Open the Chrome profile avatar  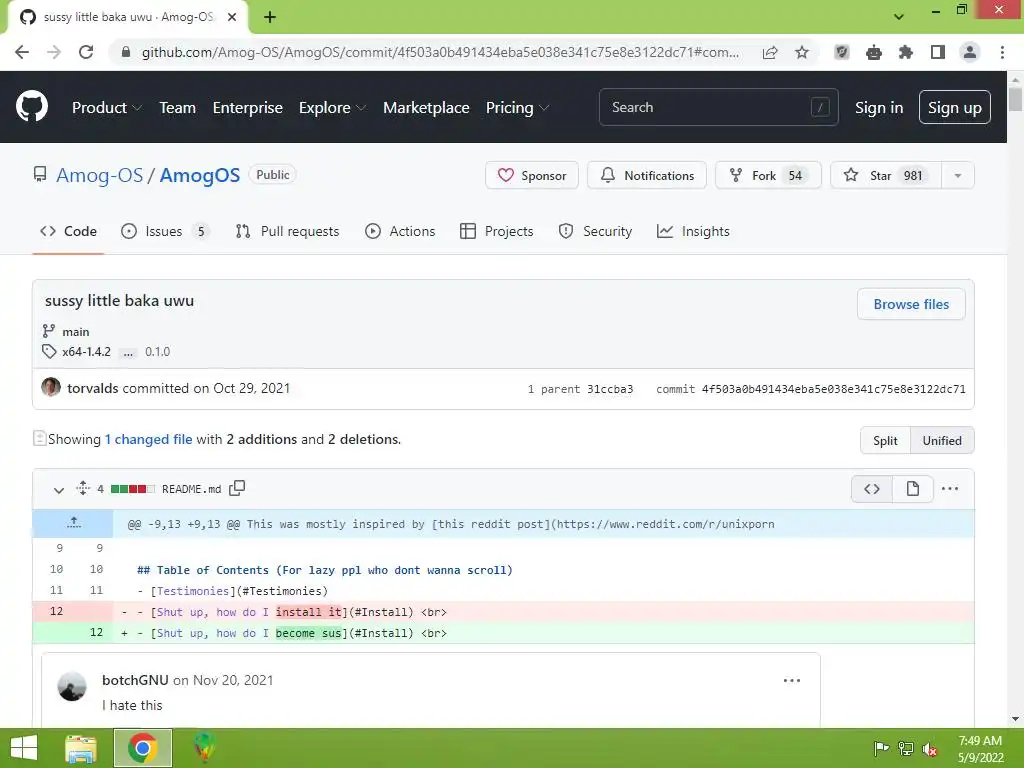click(x=970, y=52)
